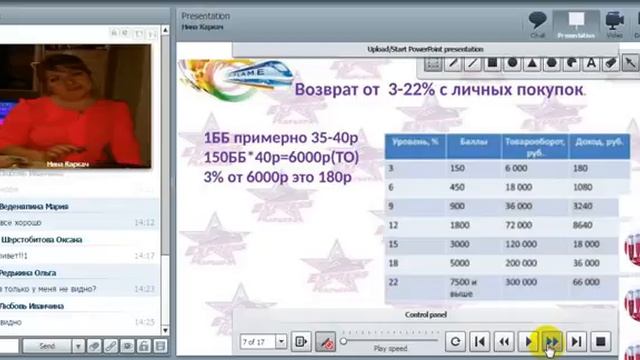Image resolution: width=640 pixels, height=360 pixels.
Task: Click the Upload/Start PowerPoint presentation bar
Action: (x=425, y=49)
